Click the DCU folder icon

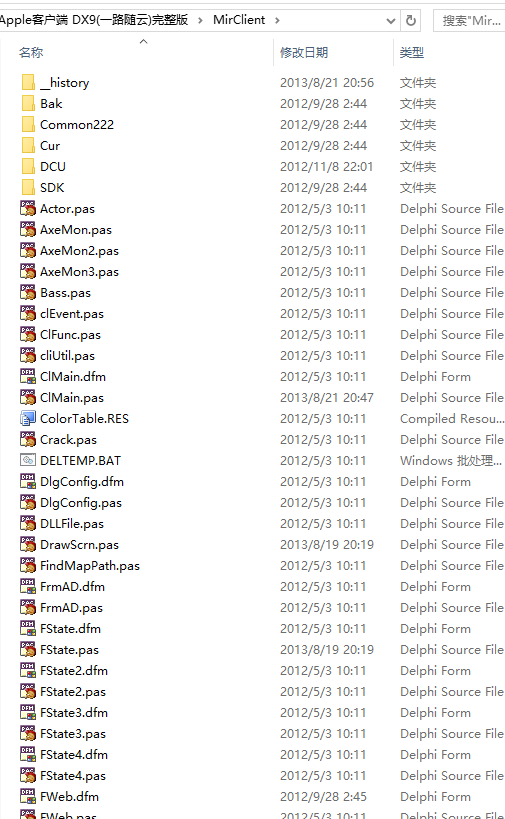(28, 167)
